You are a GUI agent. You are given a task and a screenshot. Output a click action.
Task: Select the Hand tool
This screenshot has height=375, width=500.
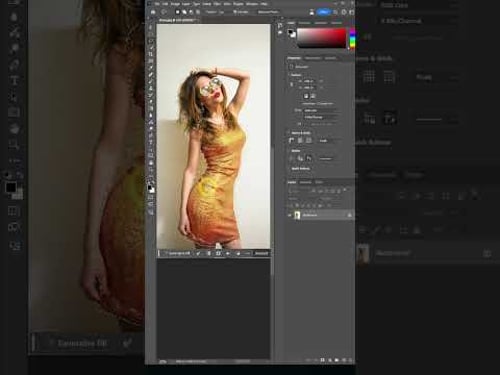[x=151, y=163]
